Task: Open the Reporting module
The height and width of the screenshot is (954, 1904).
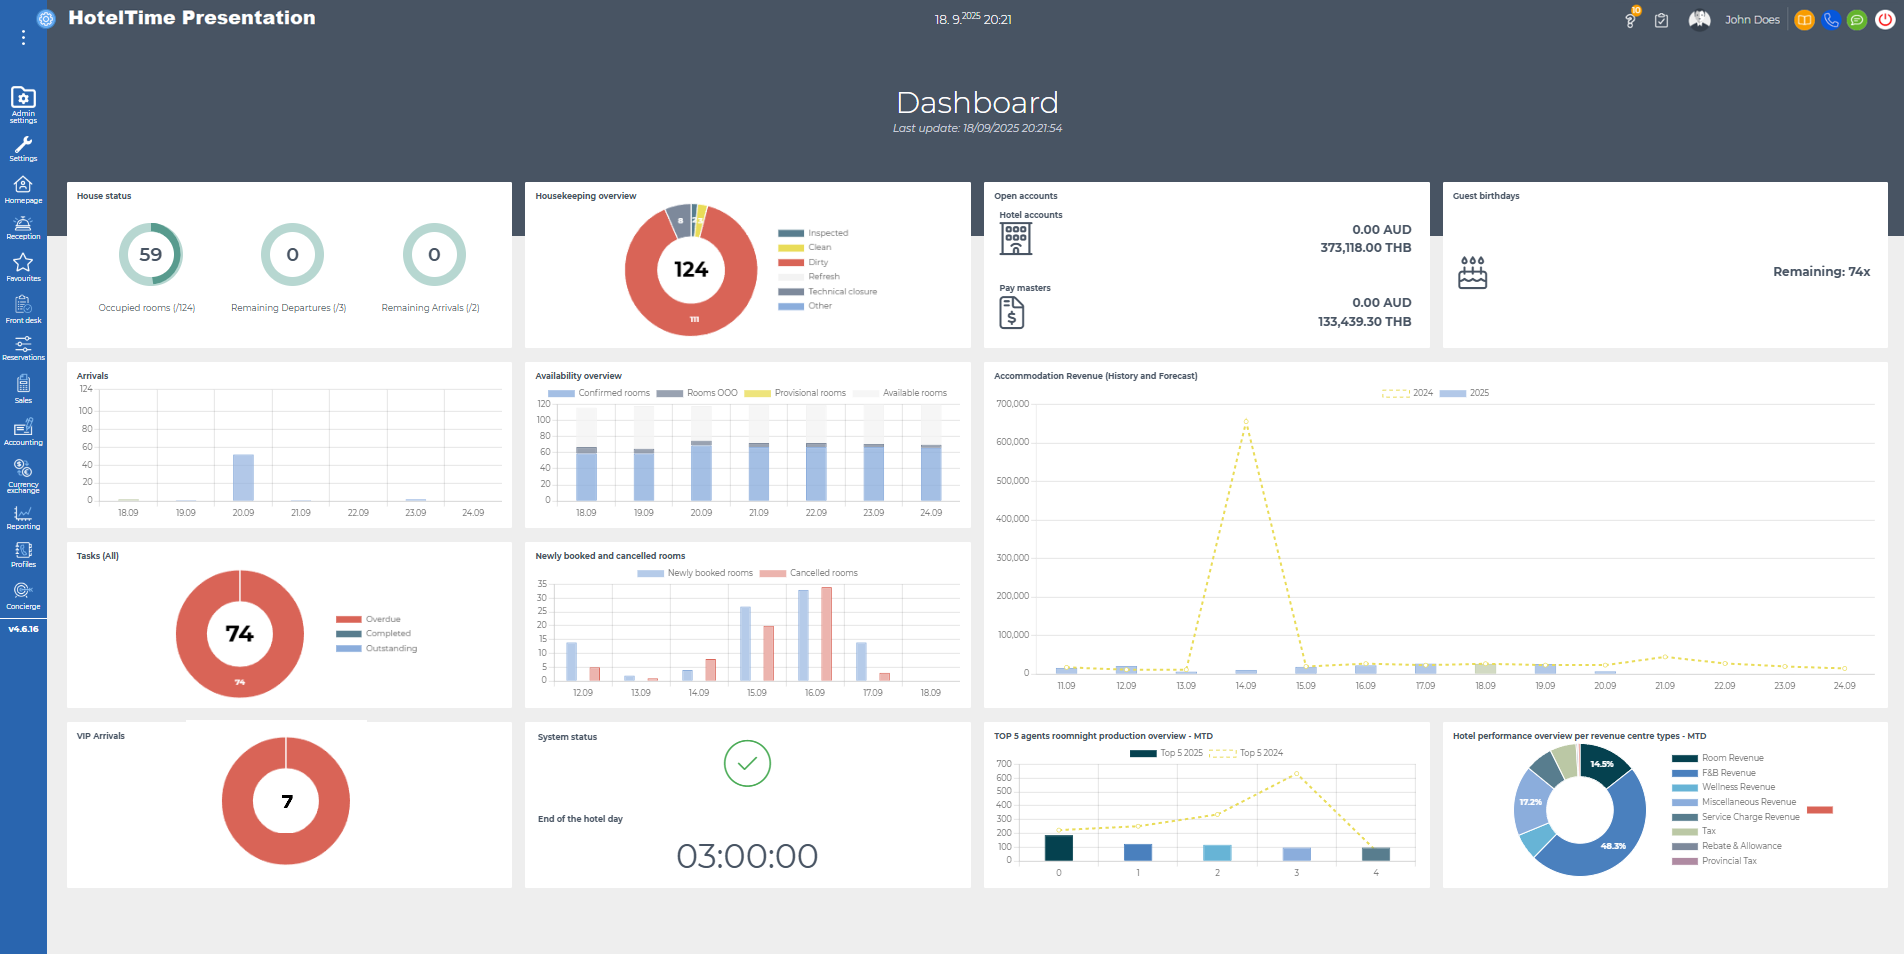Action: click(x=23, y=517)
